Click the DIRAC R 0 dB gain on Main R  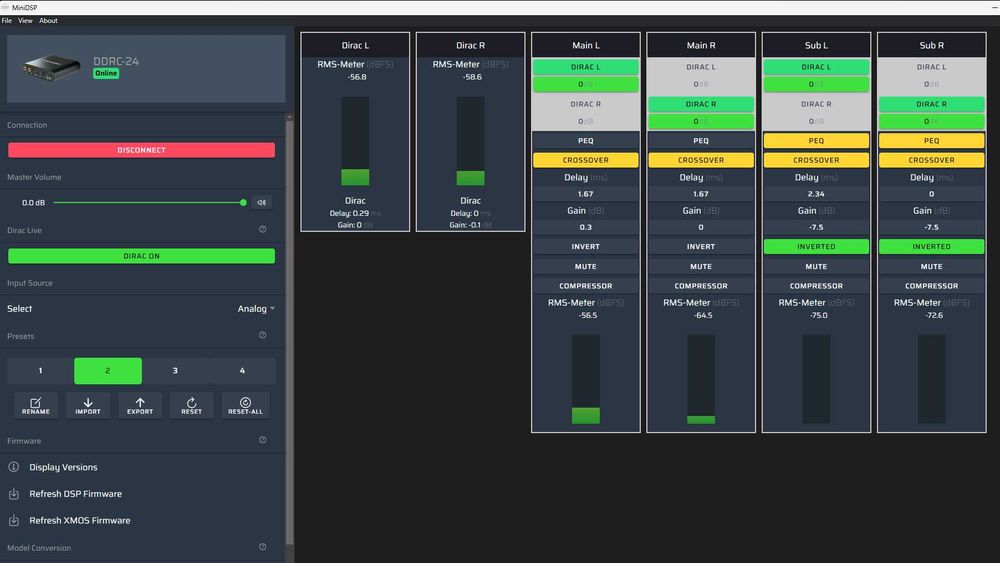701,121
